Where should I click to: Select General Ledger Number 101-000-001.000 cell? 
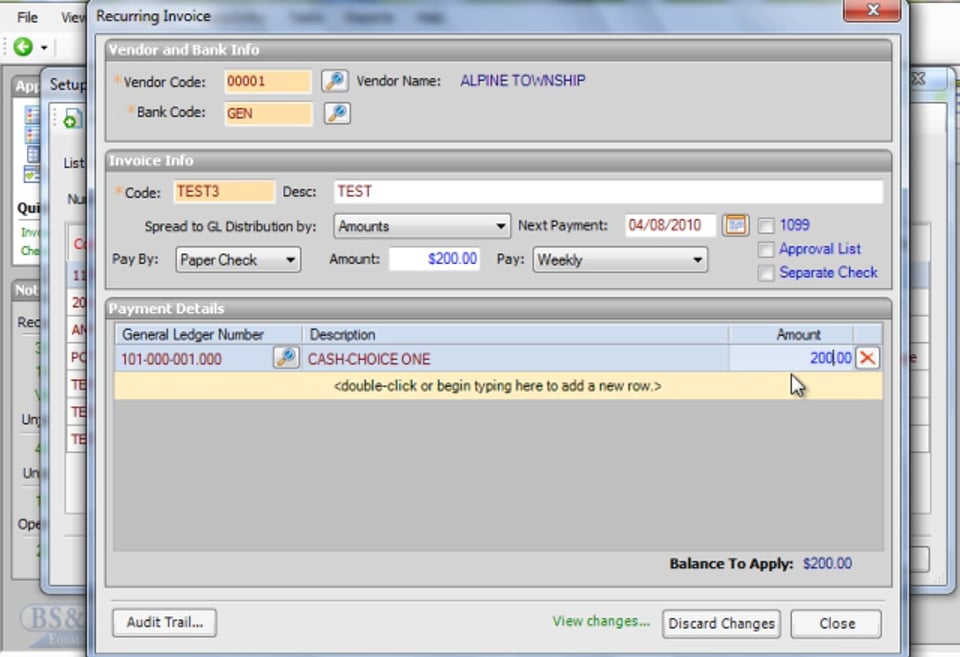coord(193,359)
